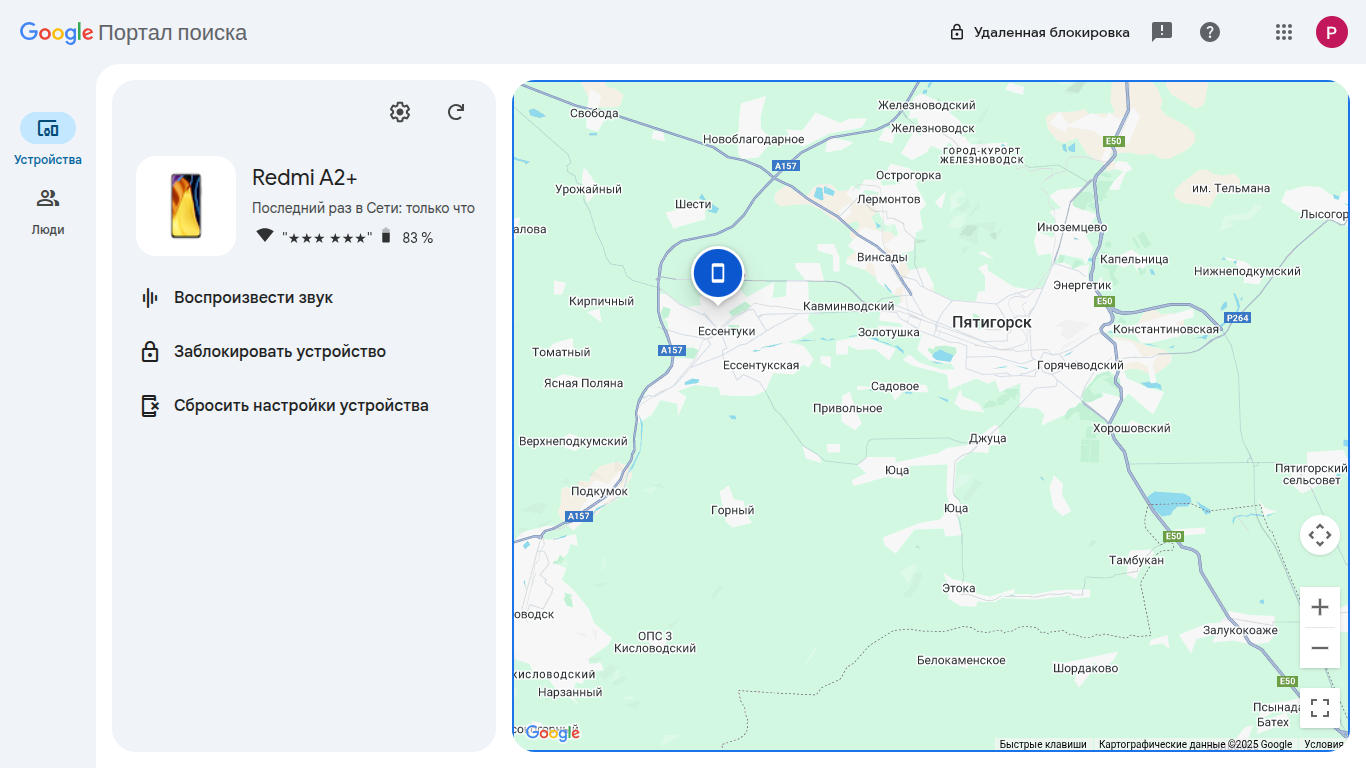Send feedback via the exclamation icon

tap(1162, 32)
